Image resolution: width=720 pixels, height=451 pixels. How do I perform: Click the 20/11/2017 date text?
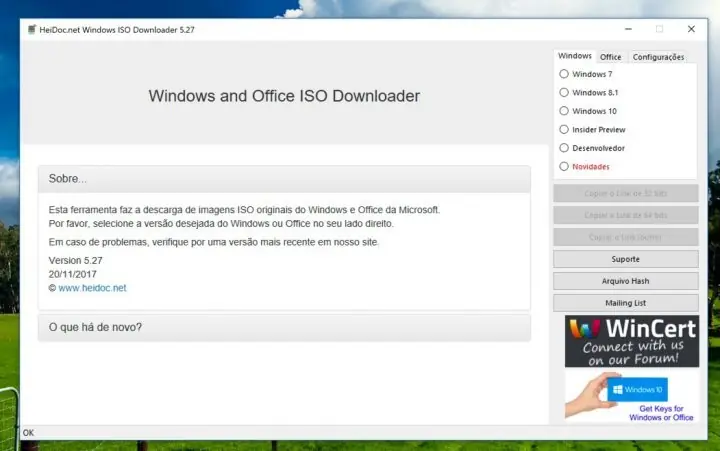coord(73,274)
